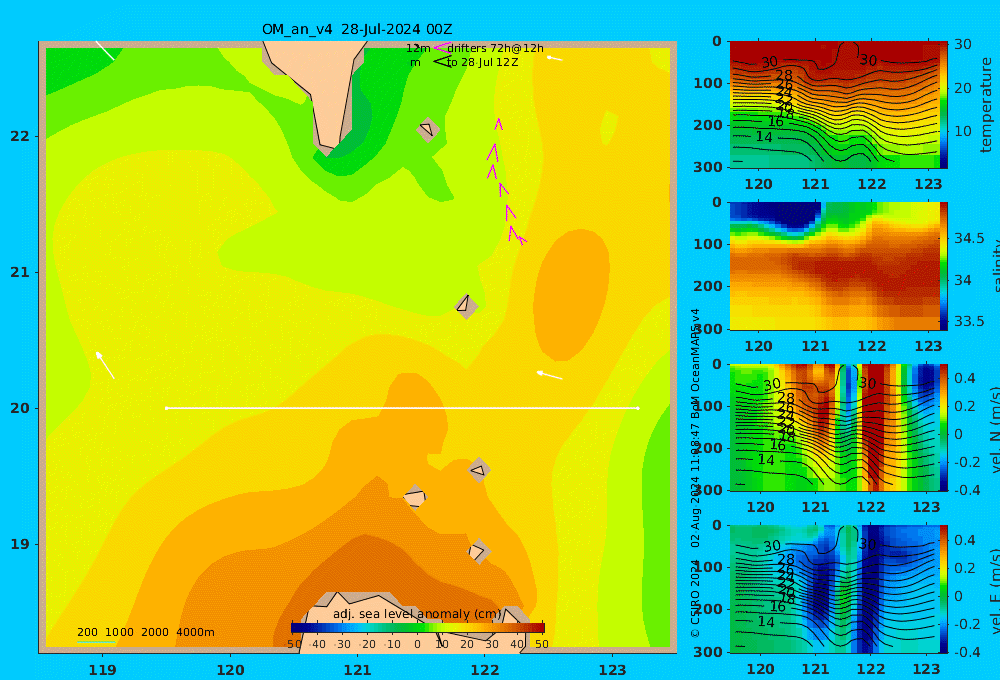Click the black arrow symbol in the legend
Viewport: 1000px width, 680px height.
point(442,62)
